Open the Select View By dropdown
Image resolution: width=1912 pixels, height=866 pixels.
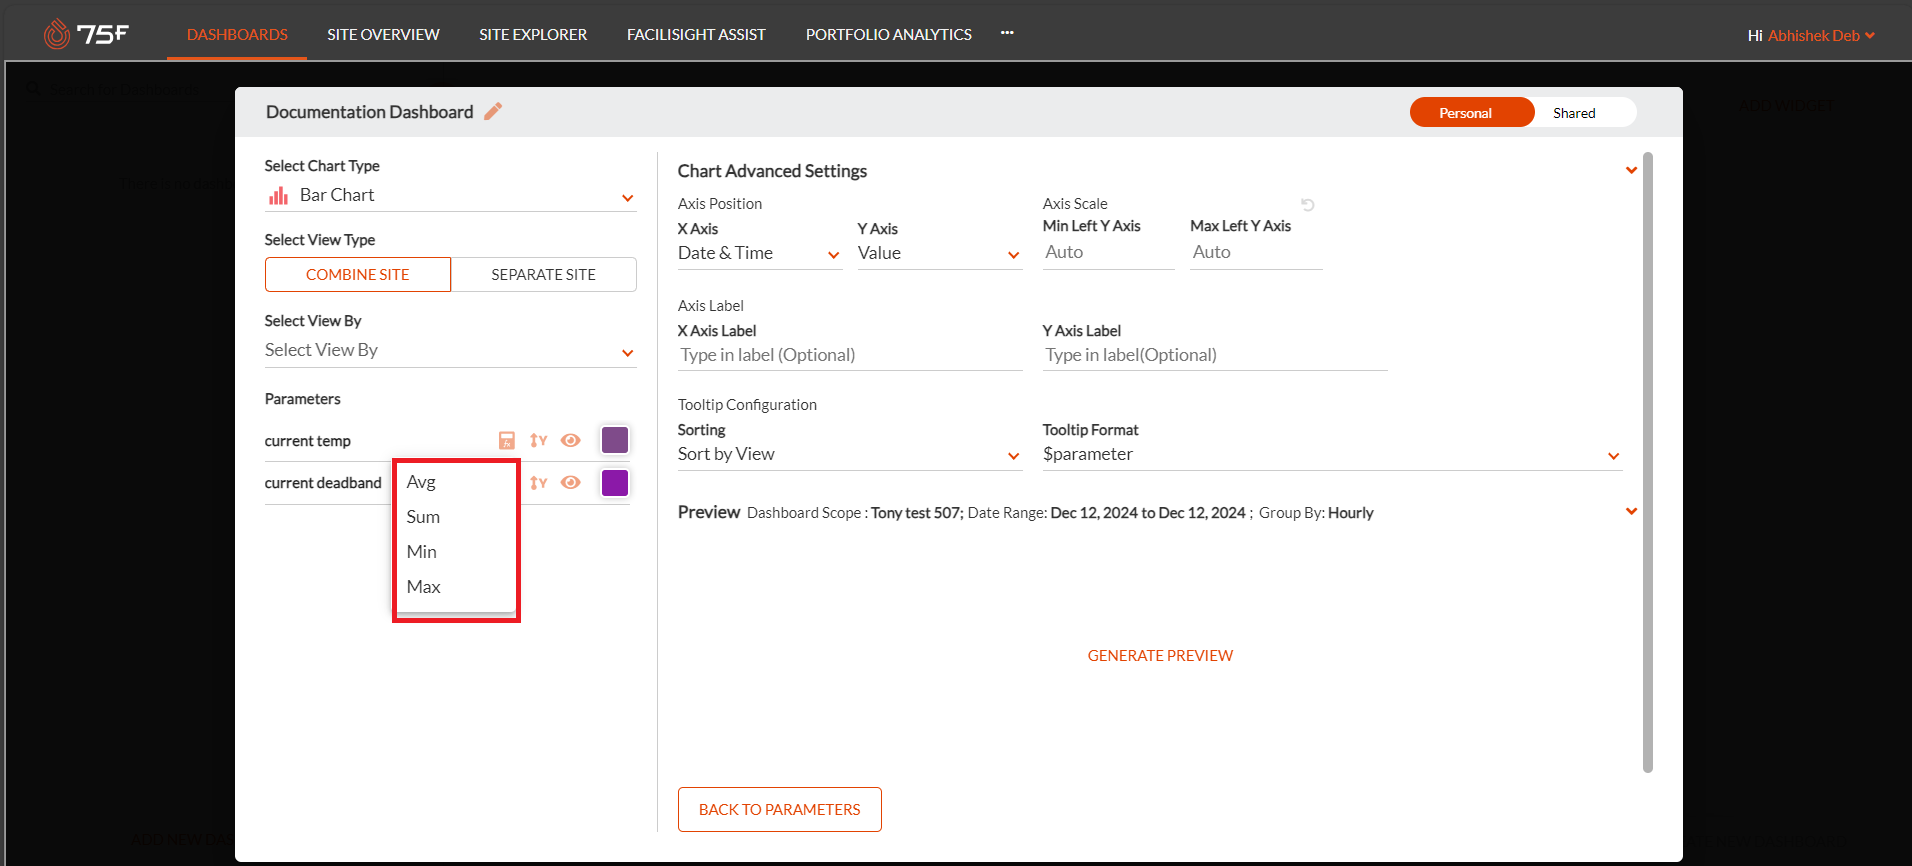pyautogui.click(x=450, y=350)
